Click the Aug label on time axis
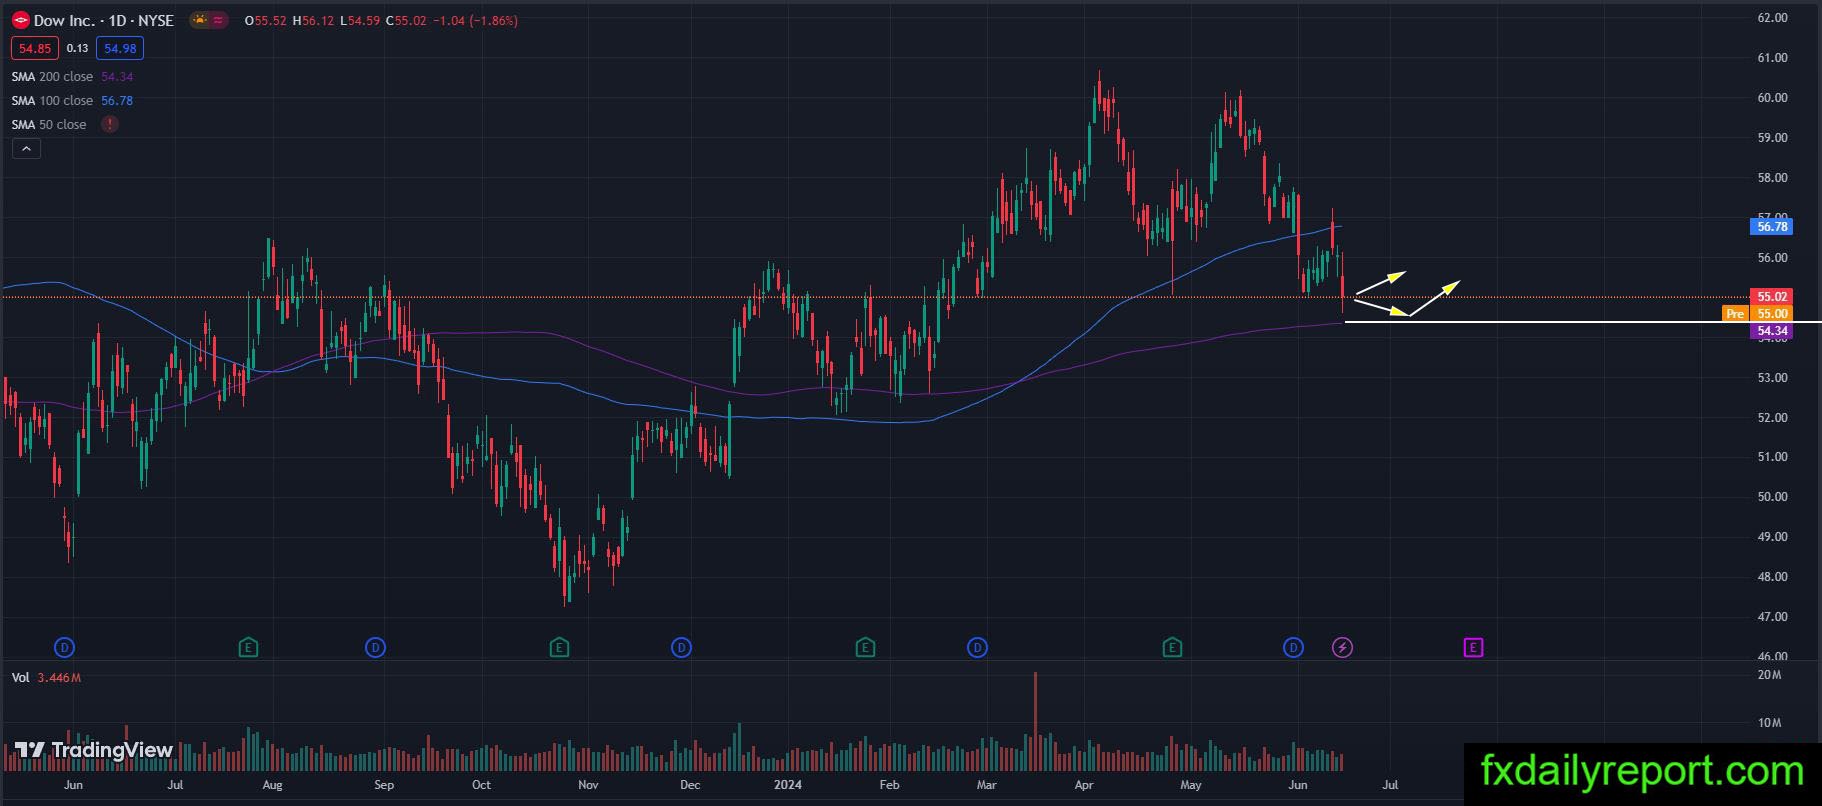Screen dimensions: 1822x806 [x=272, y=785]
